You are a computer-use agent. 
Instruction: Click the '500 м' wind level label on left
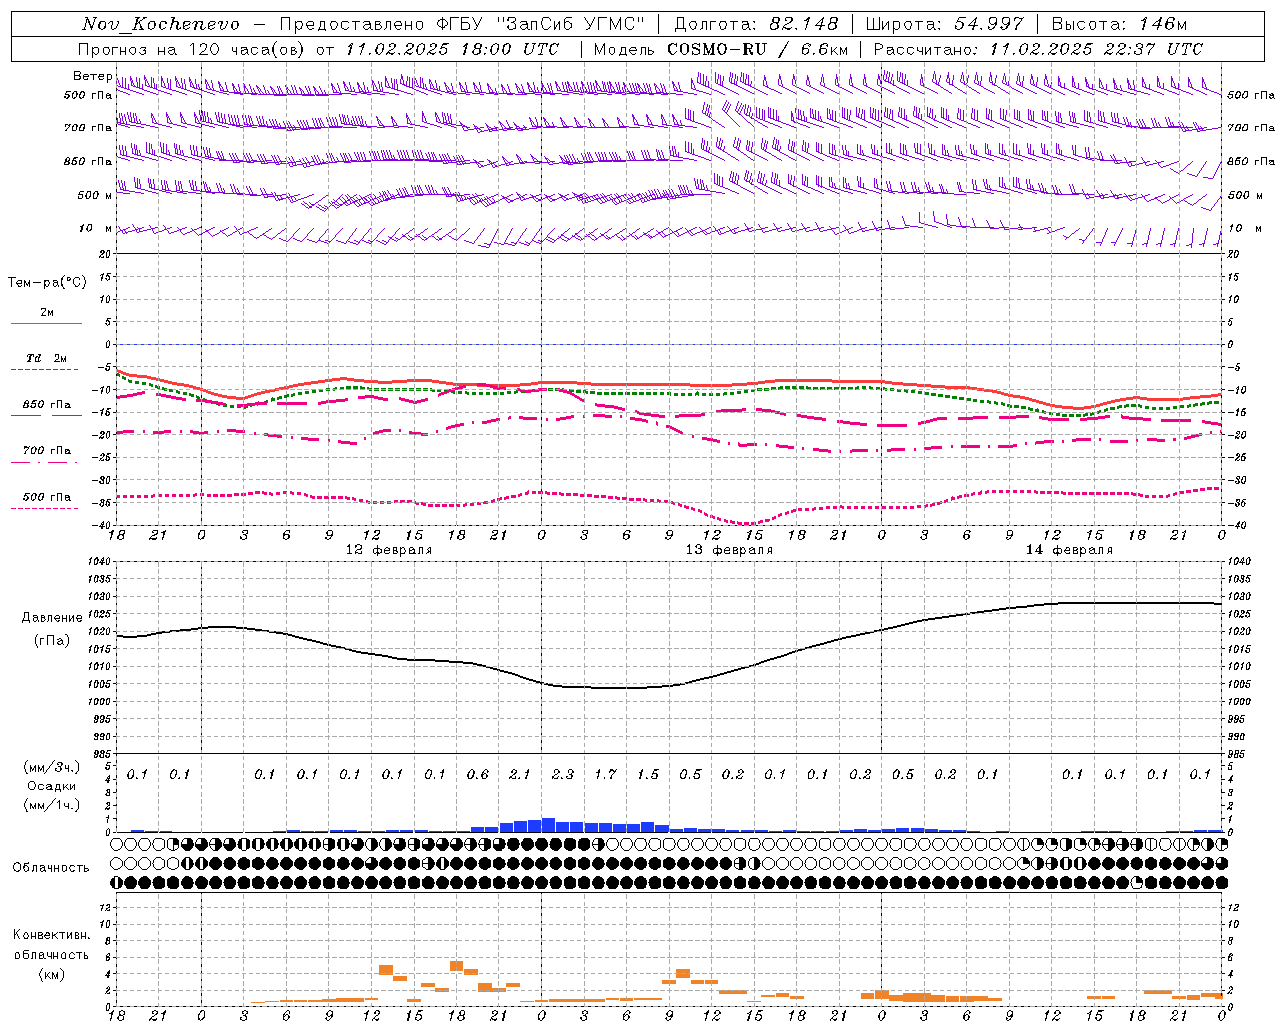pyautogui.click(x=95, y=195)
